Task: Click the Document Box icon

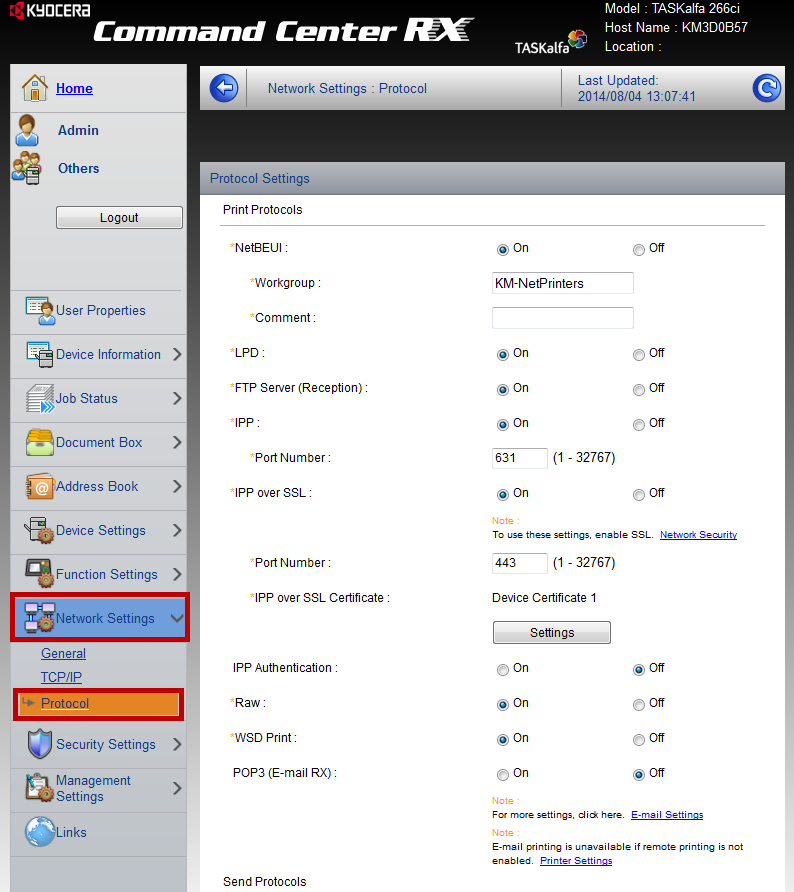Action: (40, 443)
